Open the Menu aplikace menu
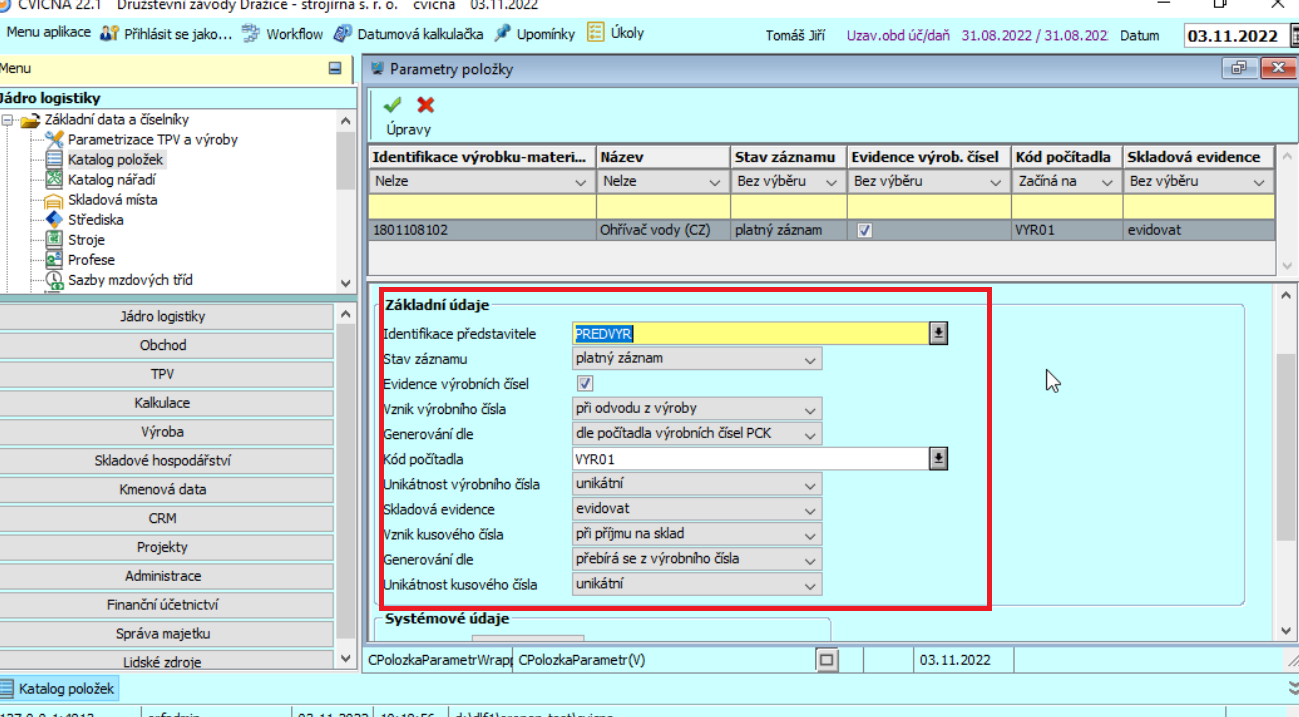 point(49,33)
